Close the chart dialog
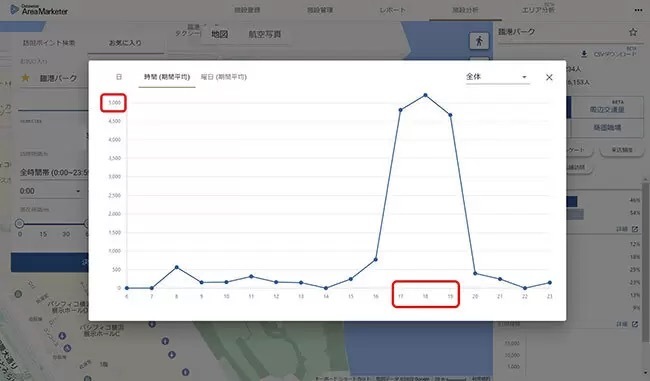650x381 pixels. (549, 77)
